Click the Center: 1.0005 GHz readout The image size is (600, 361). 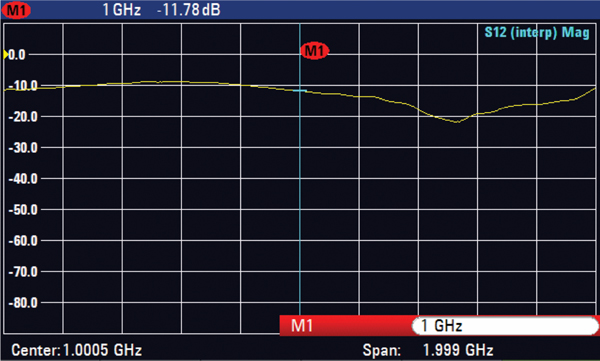[x=77, y=350]
